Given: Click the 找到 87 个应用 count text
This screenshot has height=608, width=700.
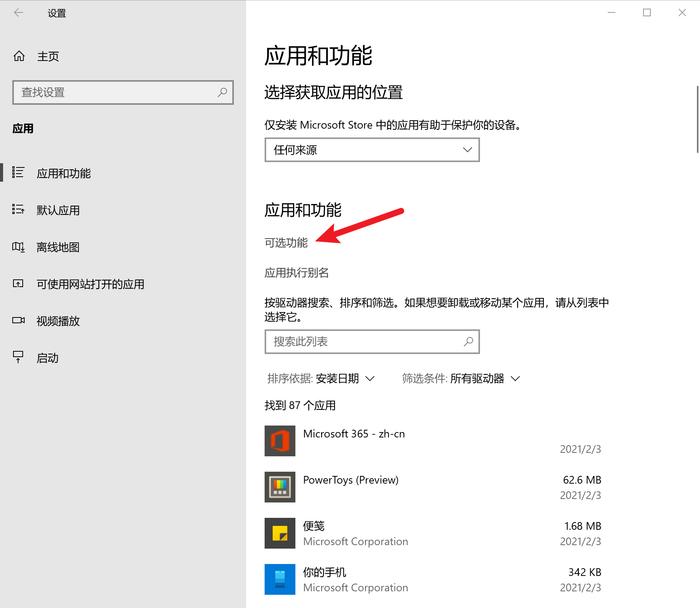Looking at the screenshot, I should click(x=300, y=405).
